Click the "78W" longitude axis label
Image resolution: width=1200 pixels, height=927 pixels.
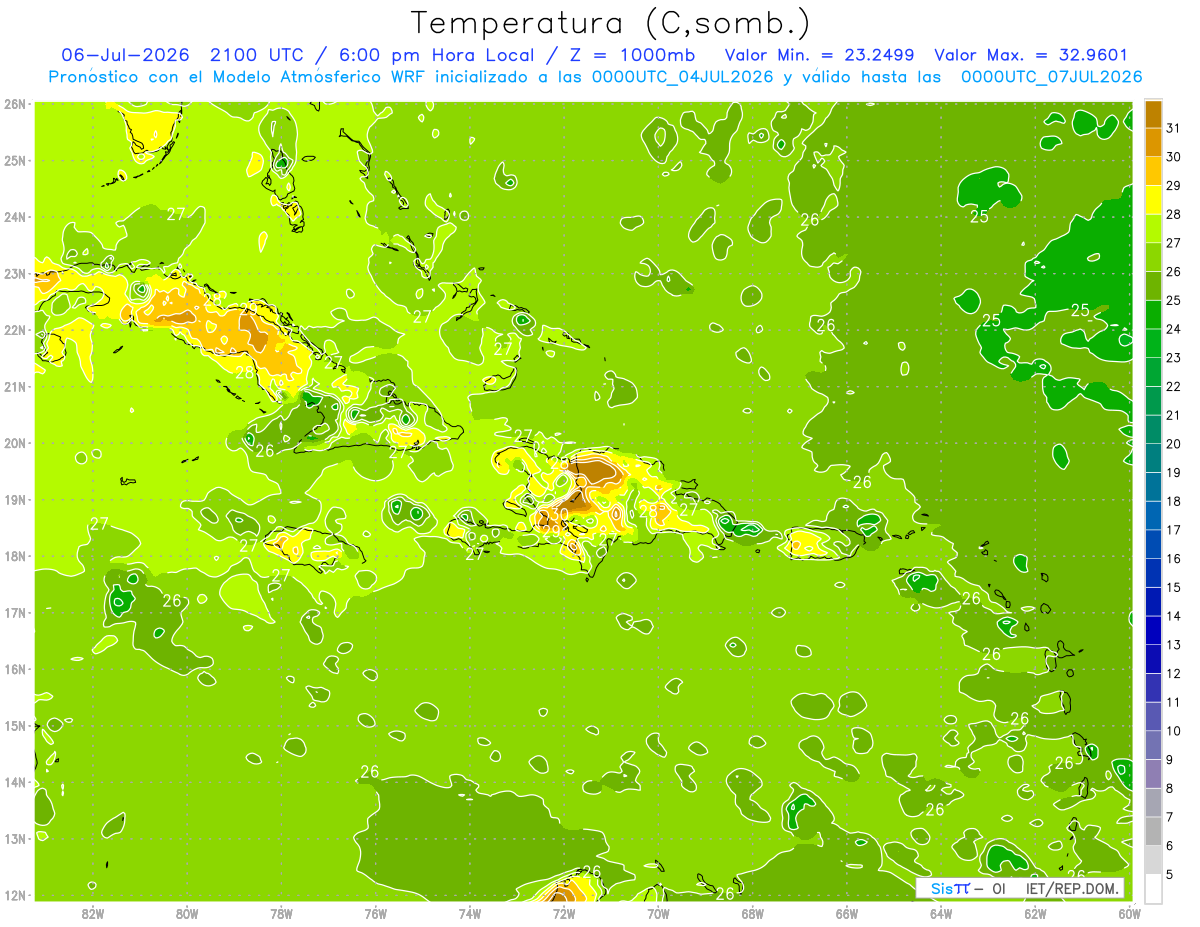281,914
